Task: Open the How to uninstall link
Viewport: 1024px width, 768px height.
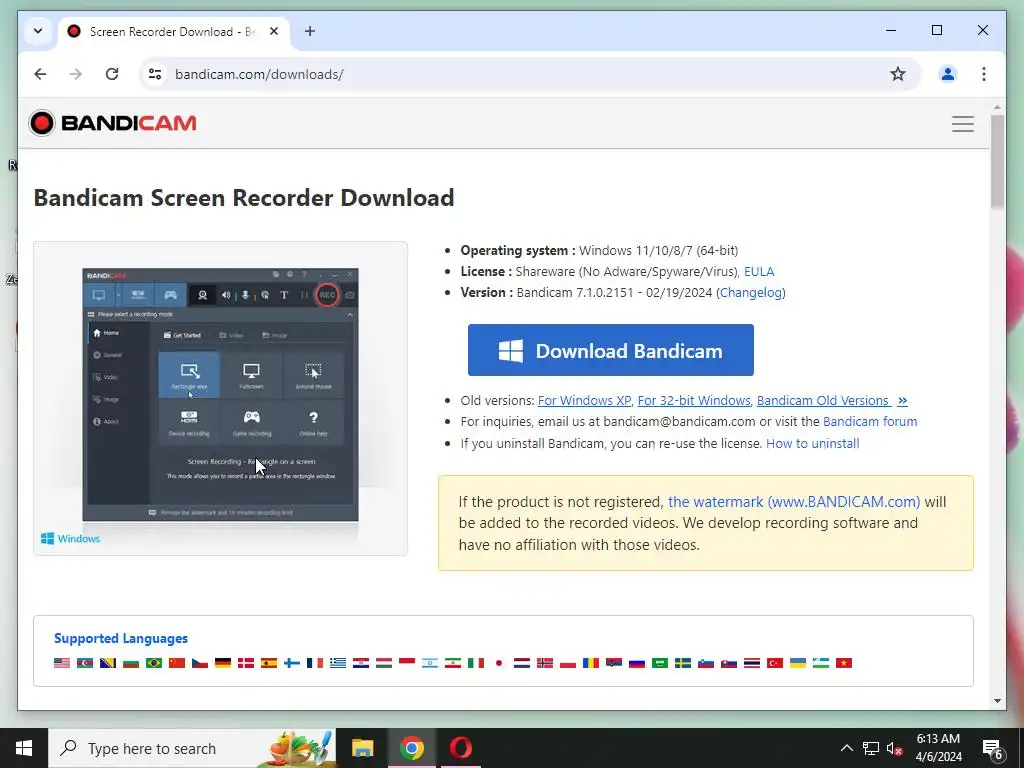Action: tap(812, 443)
